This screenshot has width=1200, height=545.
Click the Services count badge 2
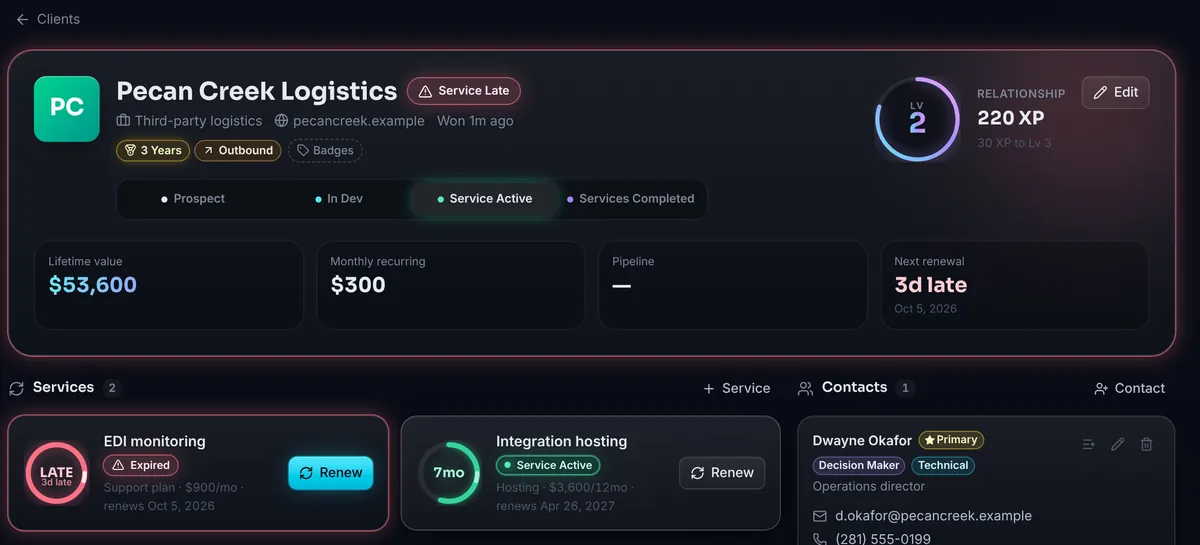pyautogui.click(x=111, y=388)
